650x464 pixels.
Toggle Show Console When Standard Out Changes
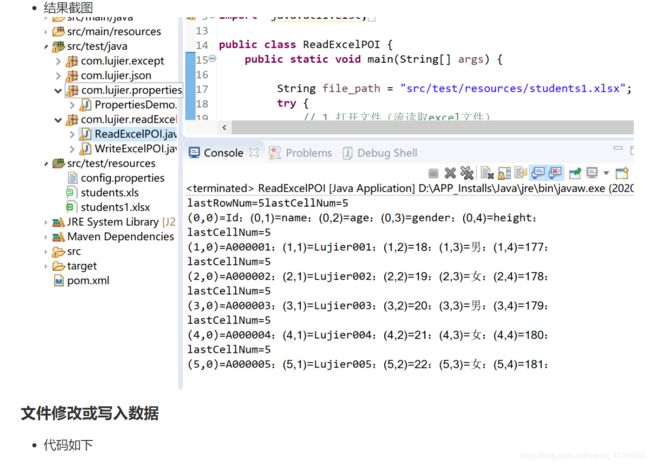(x=538, y=172)
